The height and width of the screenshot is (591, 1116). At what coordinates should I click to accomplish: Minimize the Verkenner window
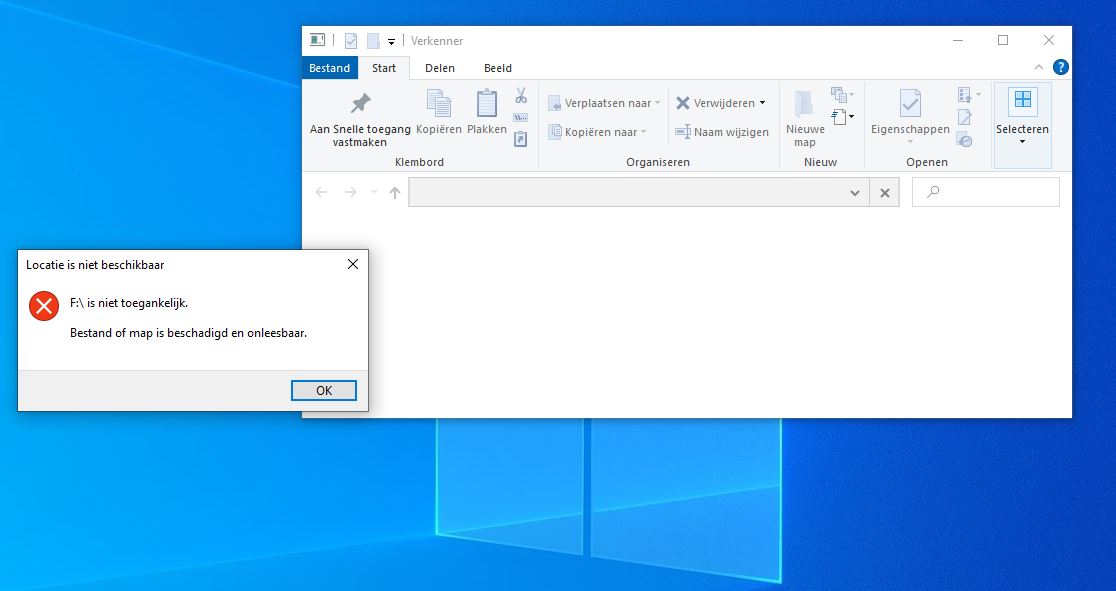957,41
